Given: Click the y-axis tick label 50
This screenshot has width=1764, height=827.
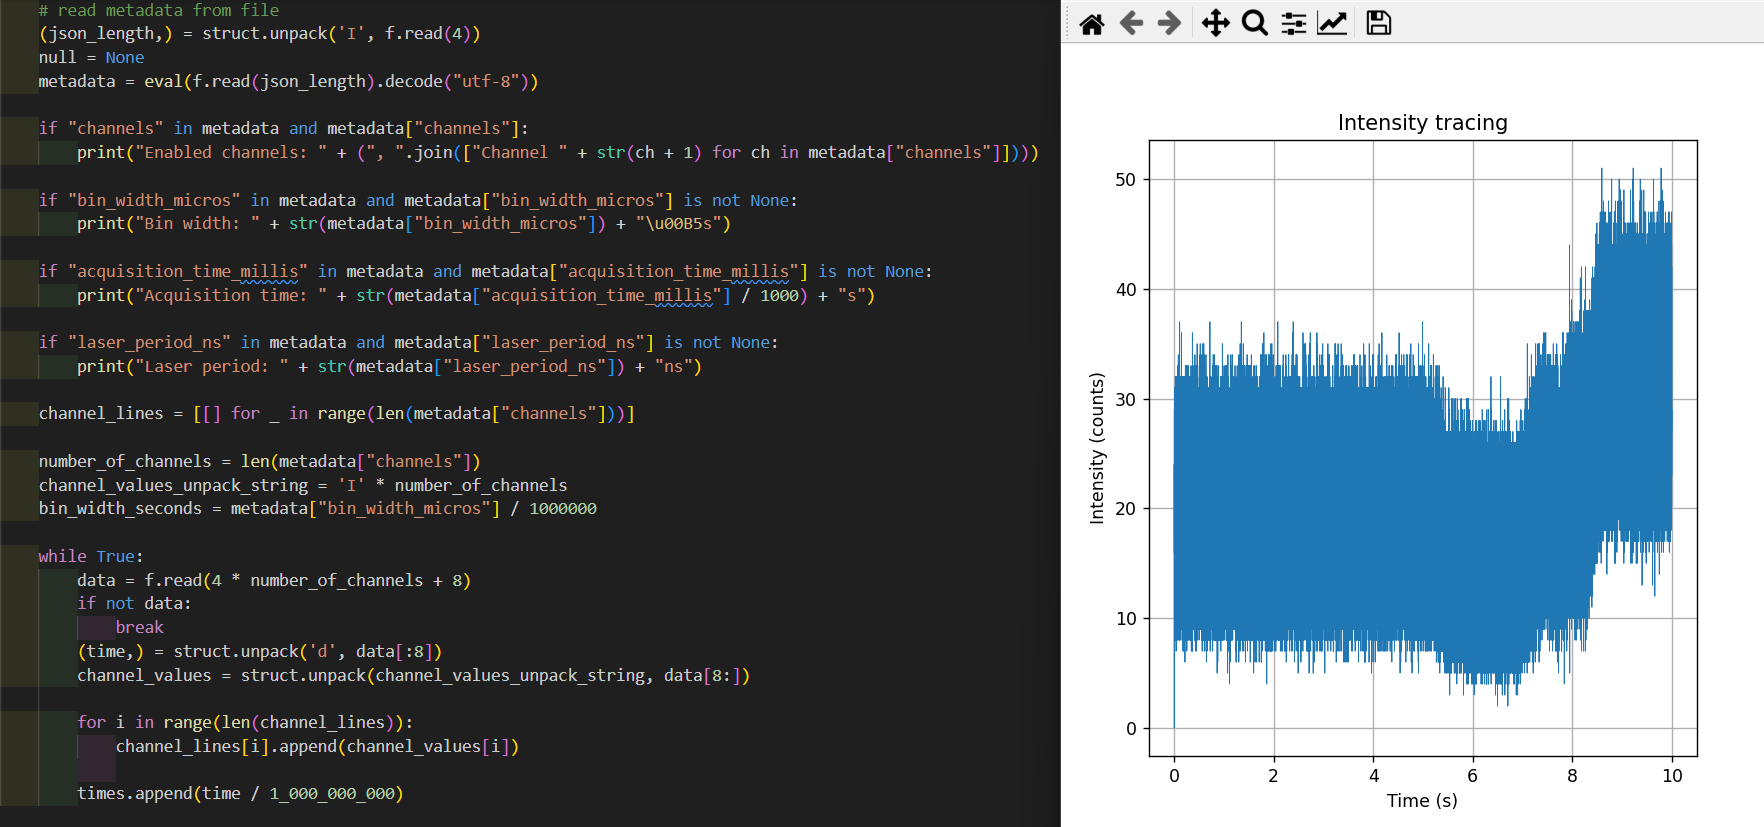Looking at the screenshot, I should (1126, 180).
